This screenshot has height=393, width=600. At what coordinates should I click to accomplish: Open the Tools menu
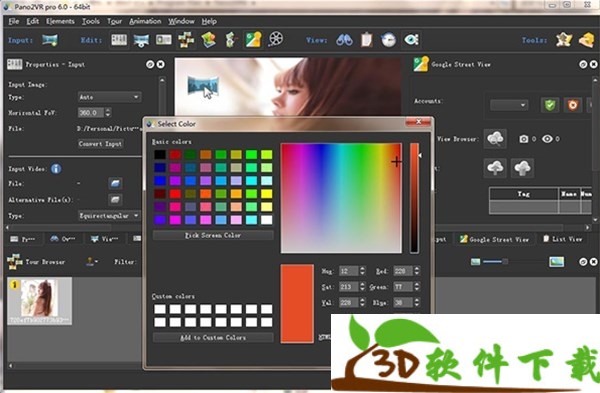point(91,21)
